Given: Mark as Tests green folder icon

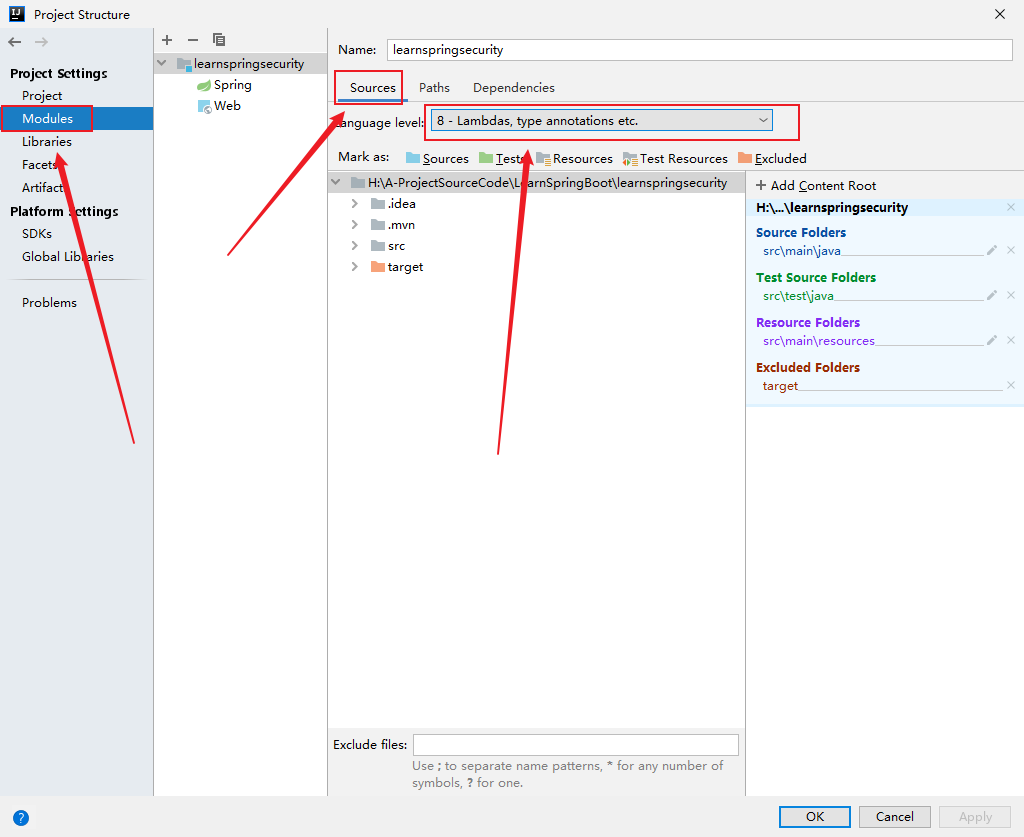Looking at the screenshot, I should (486, 158).
